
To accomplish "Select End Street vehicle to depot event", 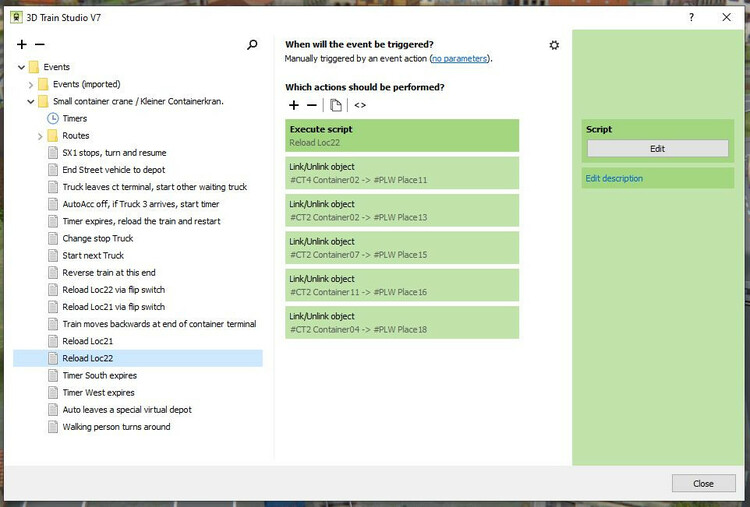I will 114,170.
